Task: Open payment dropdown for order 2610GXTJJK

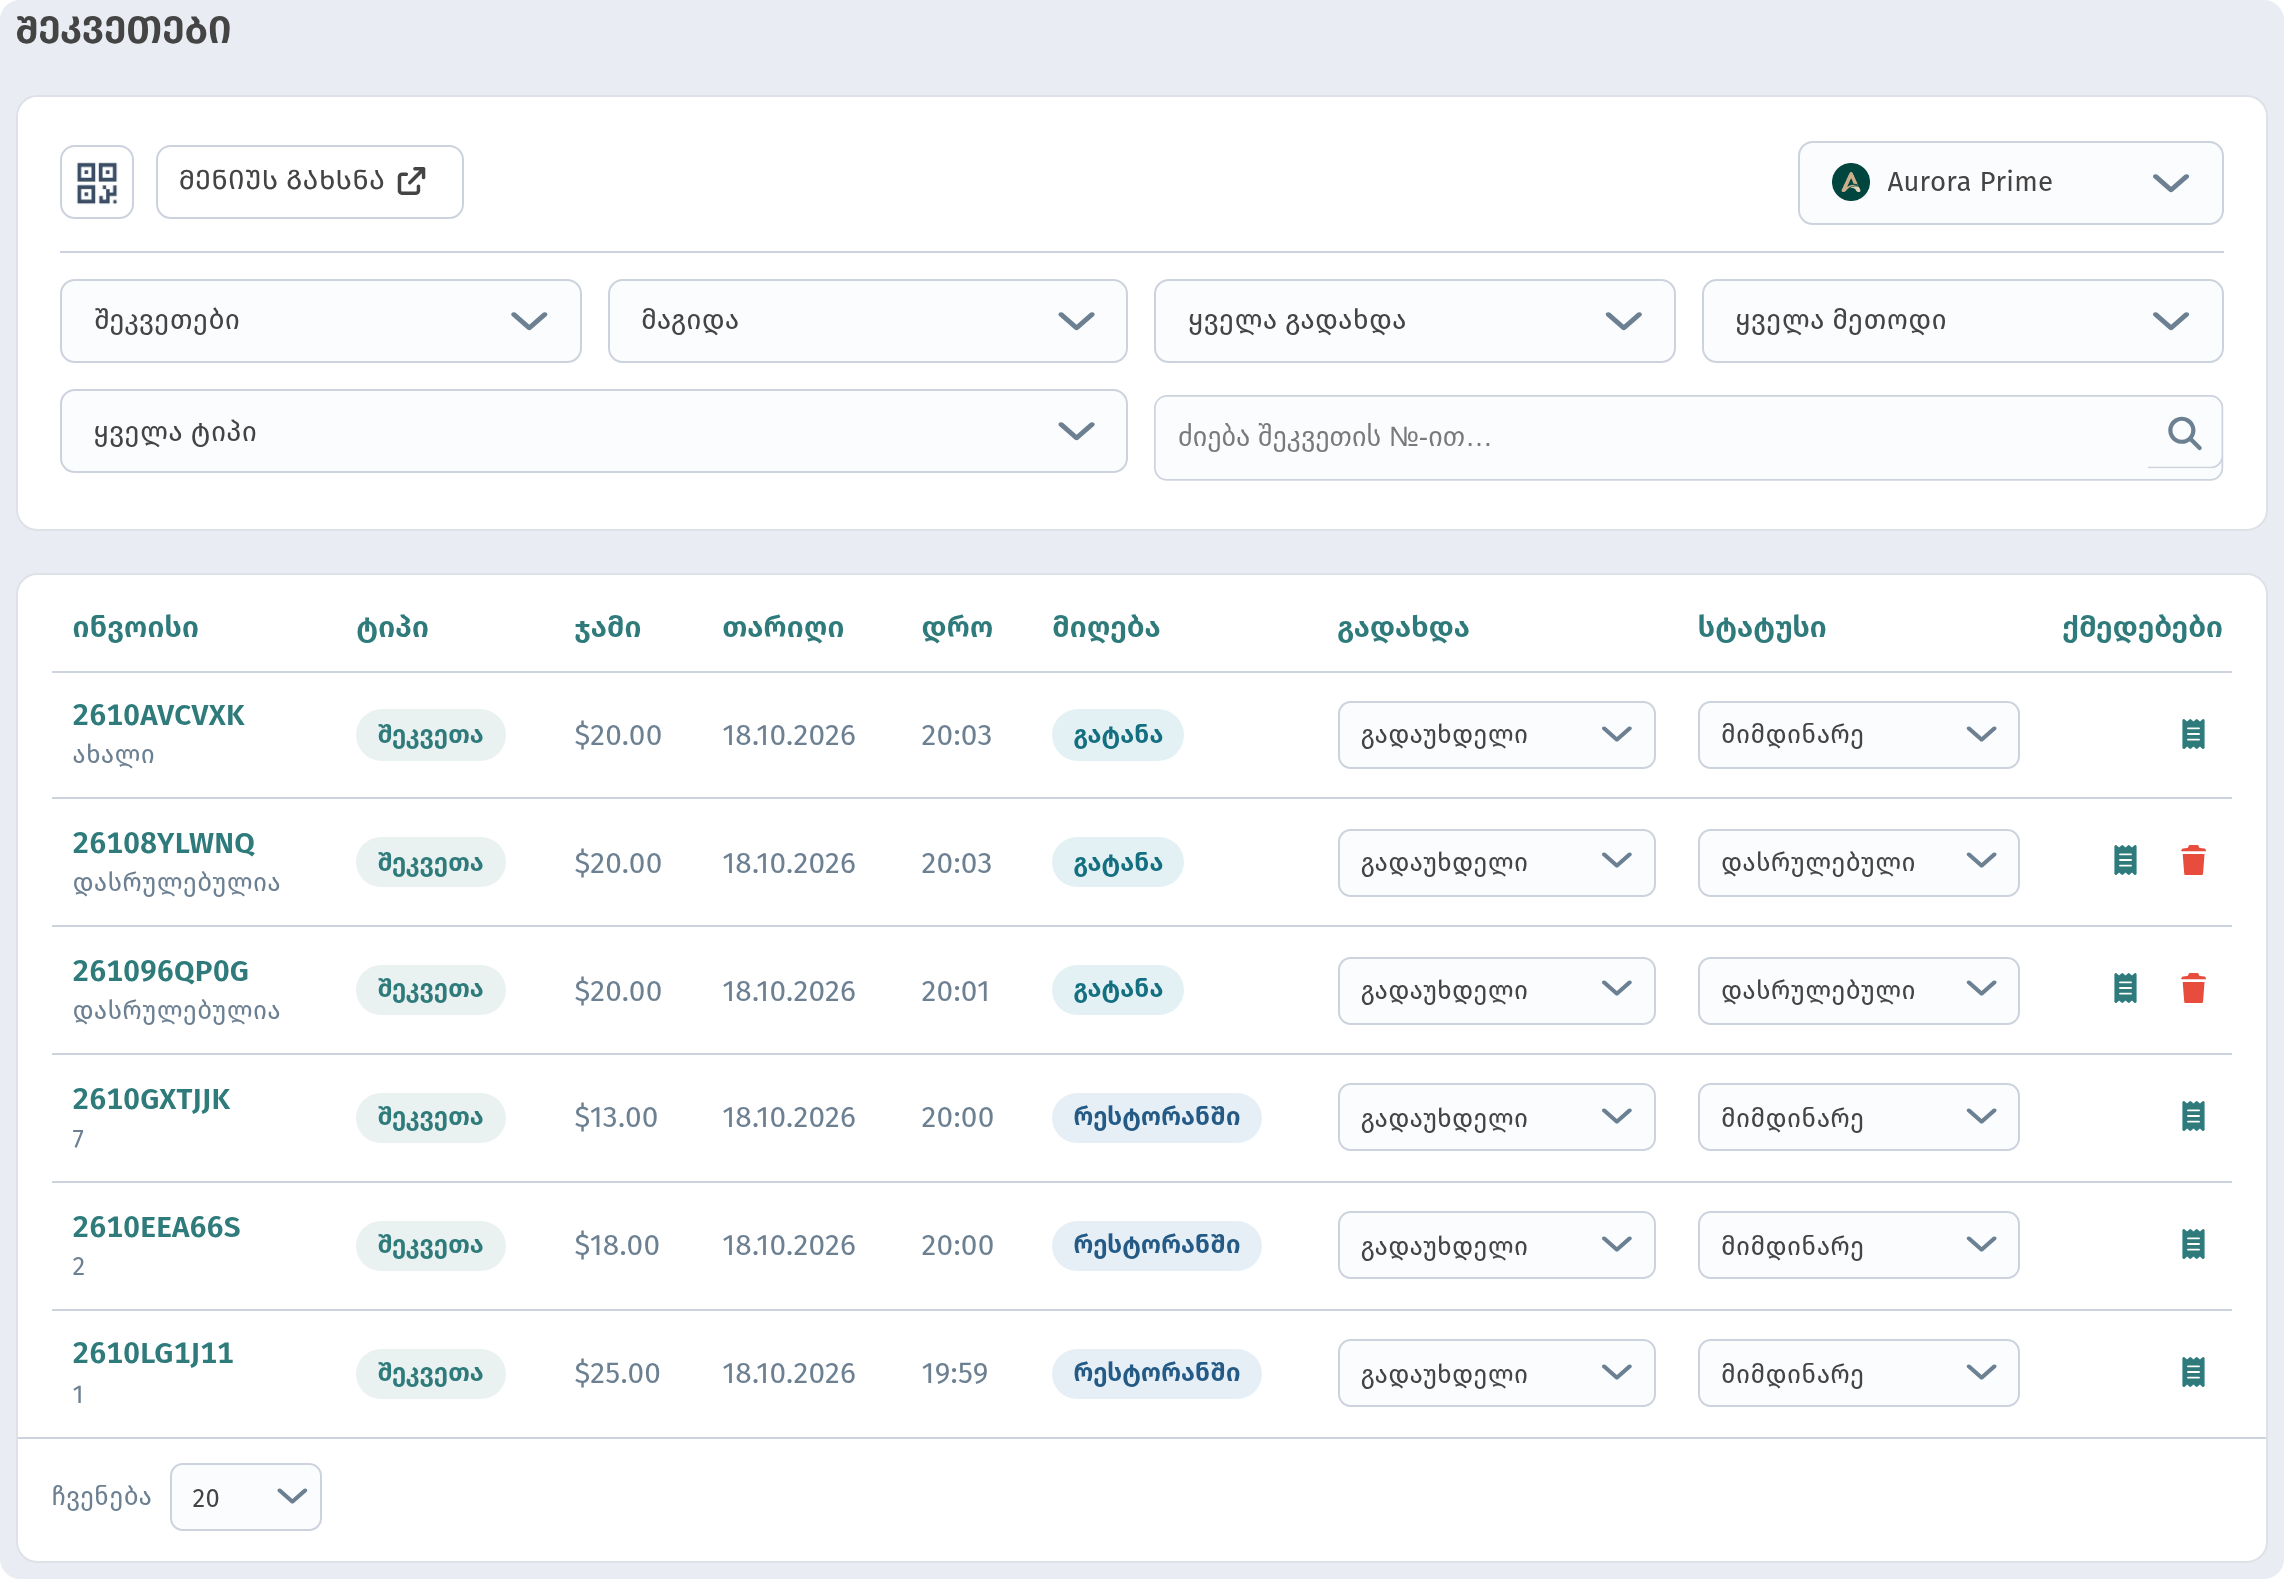Action: tap(1496, 1117)
